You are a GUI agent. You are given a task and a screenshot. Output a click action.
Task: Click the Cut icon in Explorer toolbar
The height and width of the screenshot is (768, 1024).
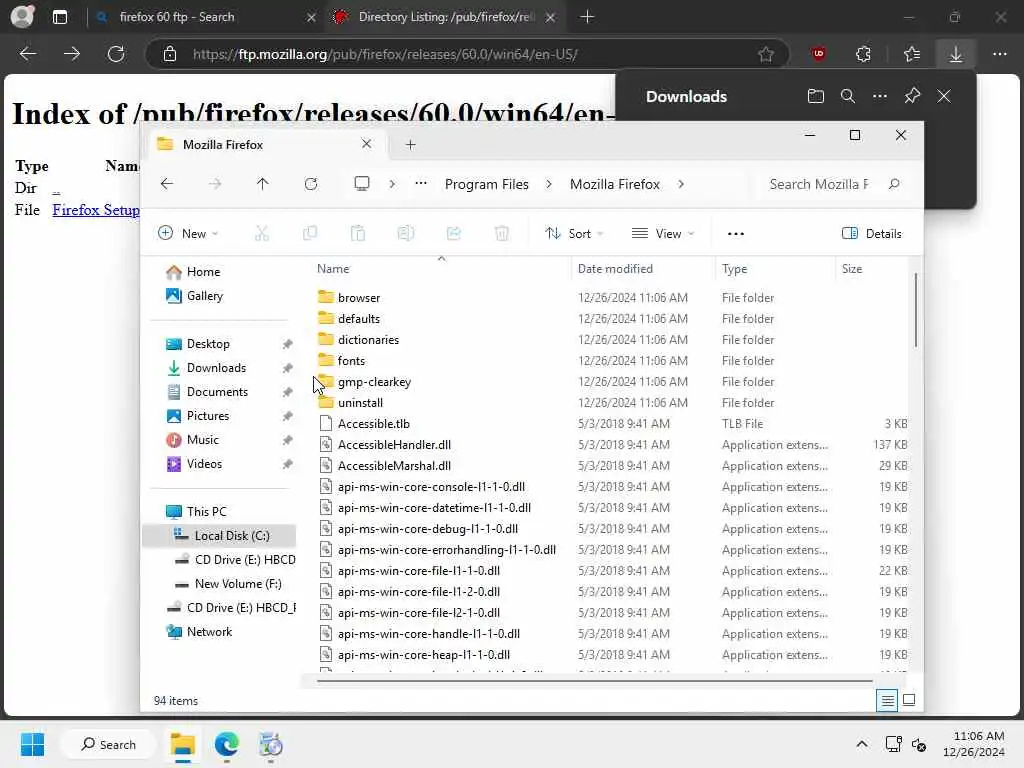(262, 233)
